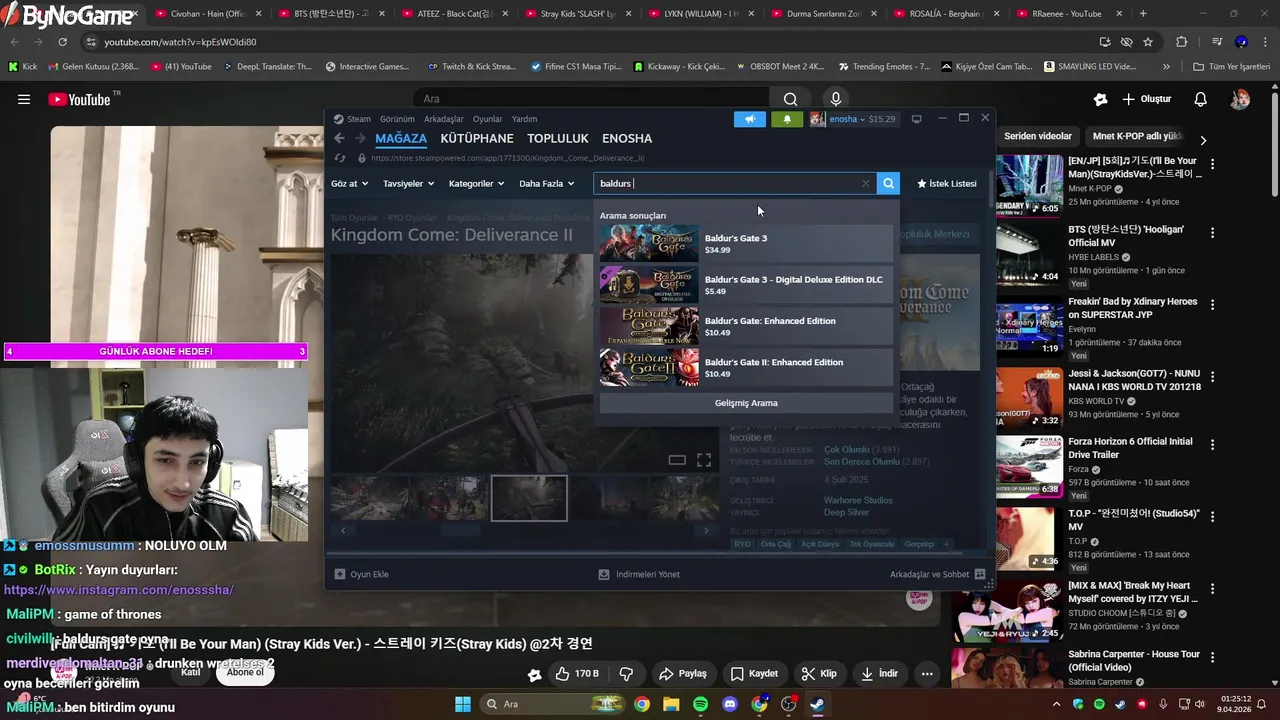The height and width of the screenshot is (720, 1280).
Task: Click the Windows Start button
Action: pyautogui.click(x=463, y=704)
